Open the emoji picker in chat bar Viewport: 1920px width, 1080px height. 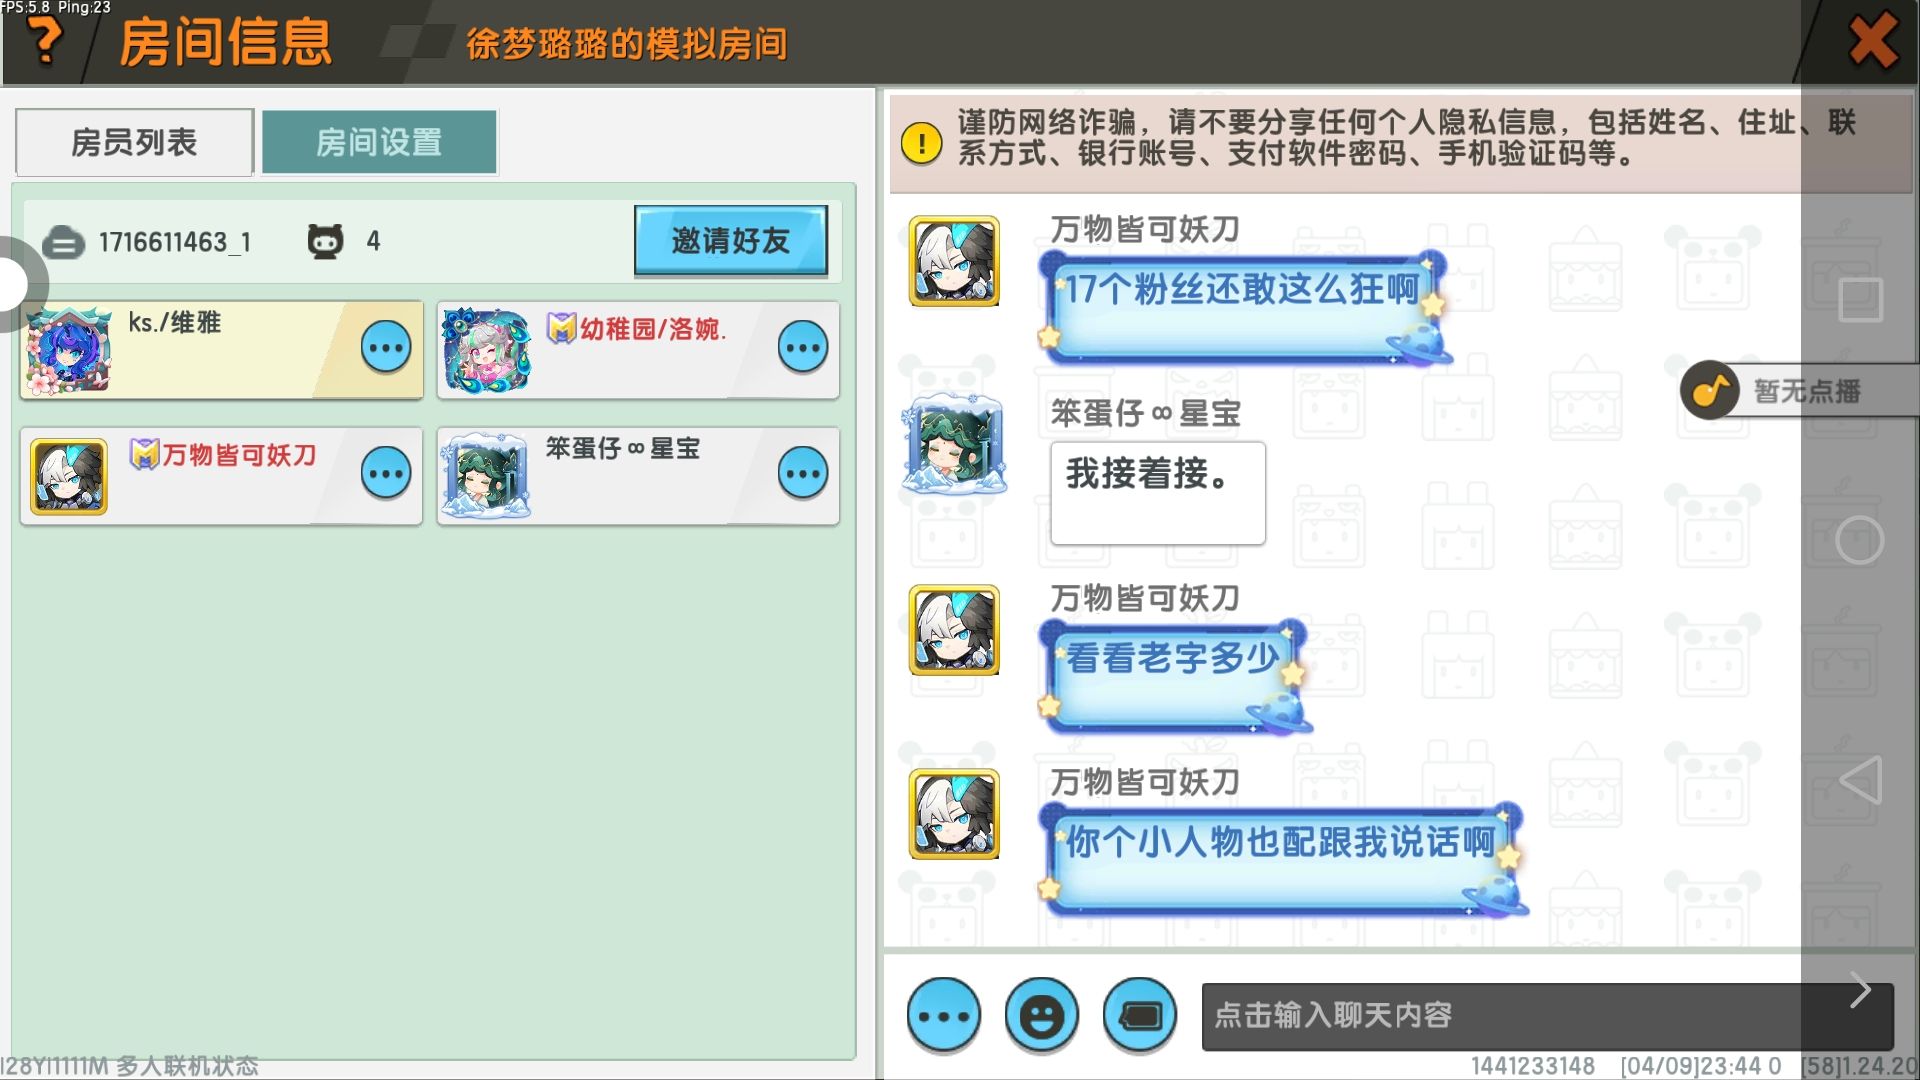click(x=1042, y=1016)
